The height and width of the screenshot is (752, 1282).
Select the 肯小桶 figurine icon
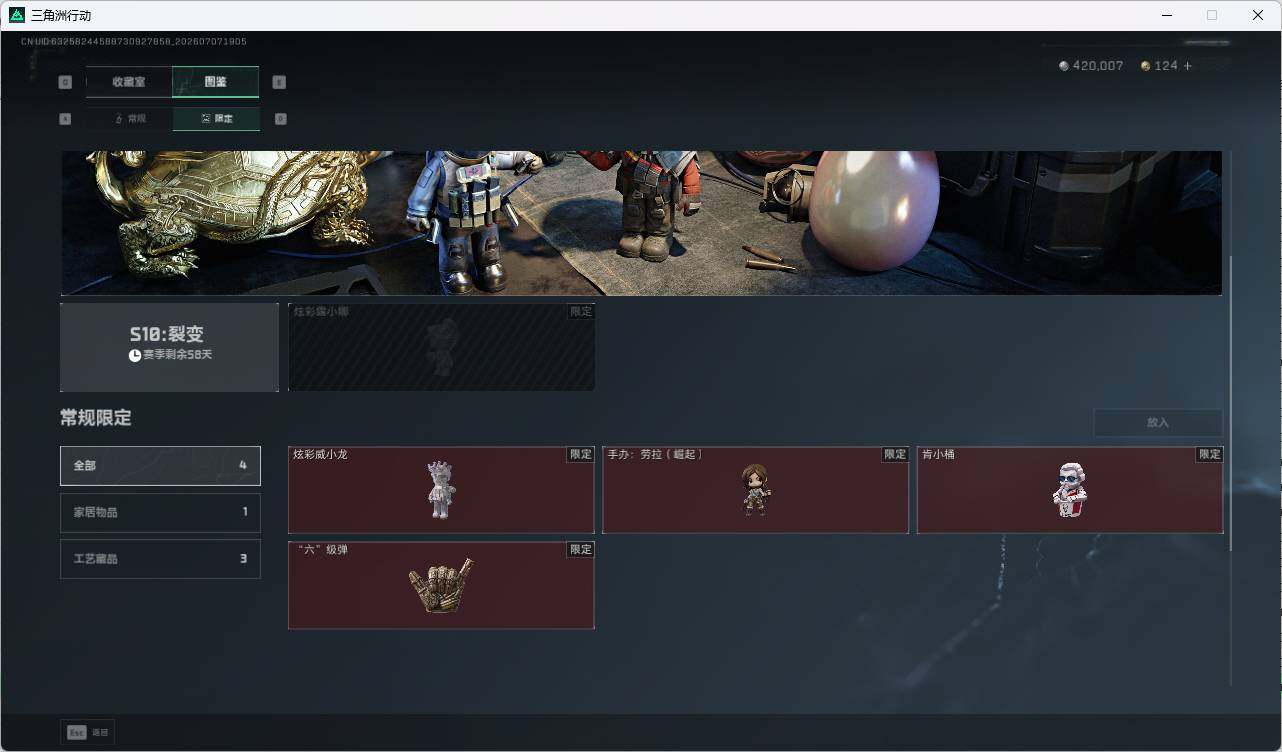(1070, 490)
